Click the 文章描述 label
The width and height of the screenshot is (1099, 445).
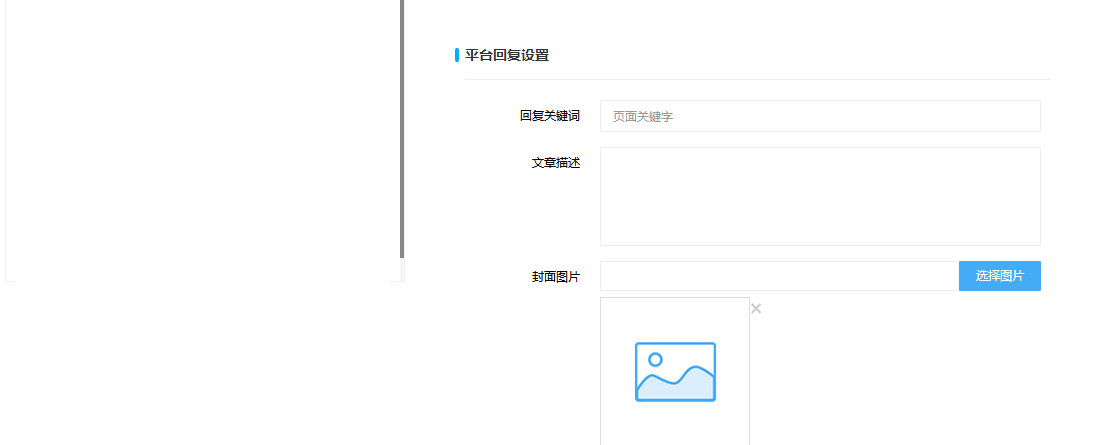(556, 163)
